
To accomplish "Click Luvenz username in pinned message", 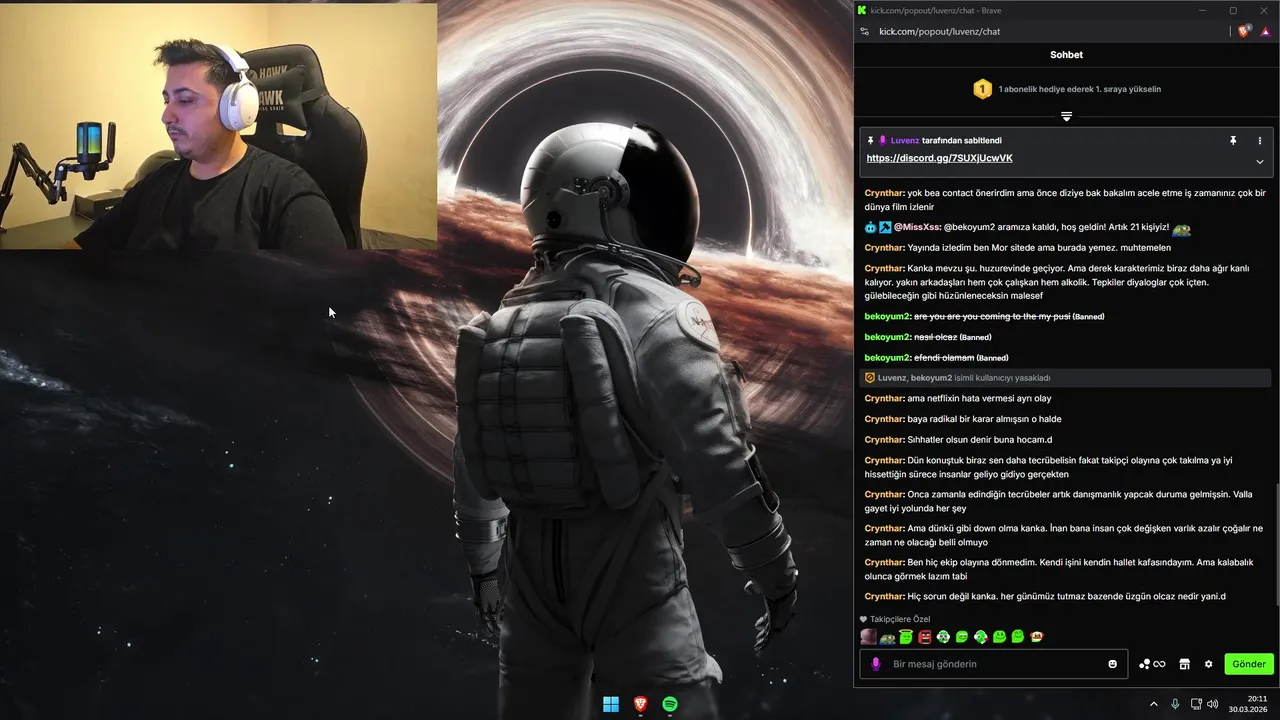I will click(905, 141).
